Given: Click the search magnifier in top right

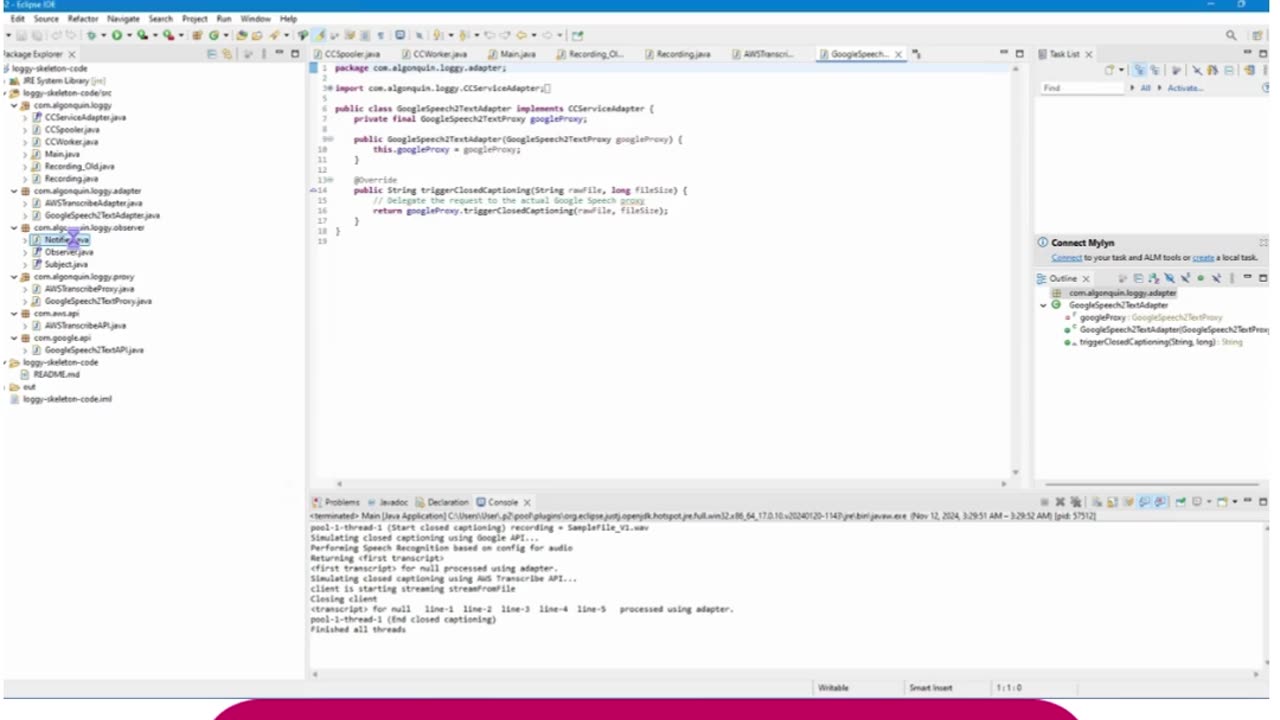Looking at the screenshot, I should click(1231, 35).
